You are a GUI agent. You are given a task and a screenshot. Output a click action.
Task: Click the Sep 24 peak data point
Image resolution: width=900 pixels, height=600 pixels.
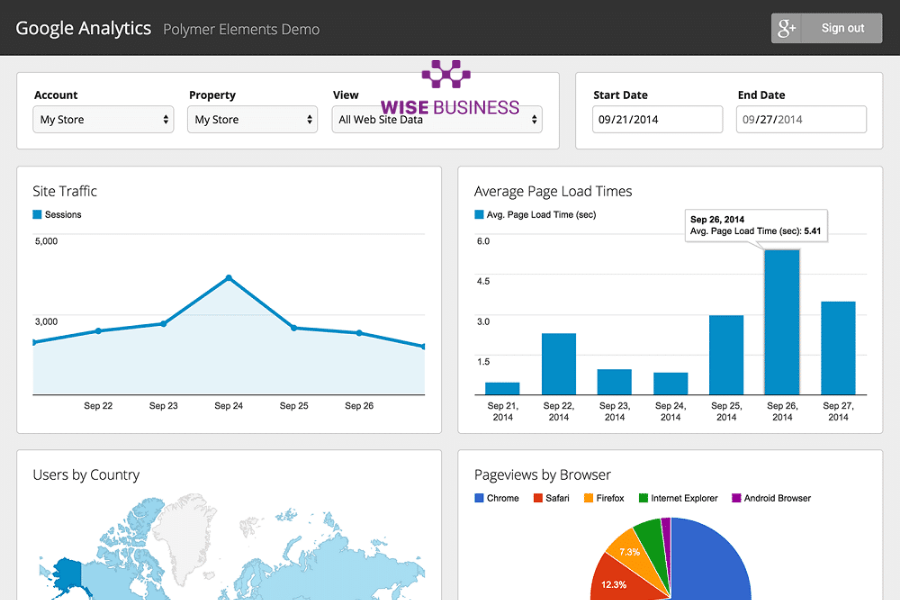[228, 278]
